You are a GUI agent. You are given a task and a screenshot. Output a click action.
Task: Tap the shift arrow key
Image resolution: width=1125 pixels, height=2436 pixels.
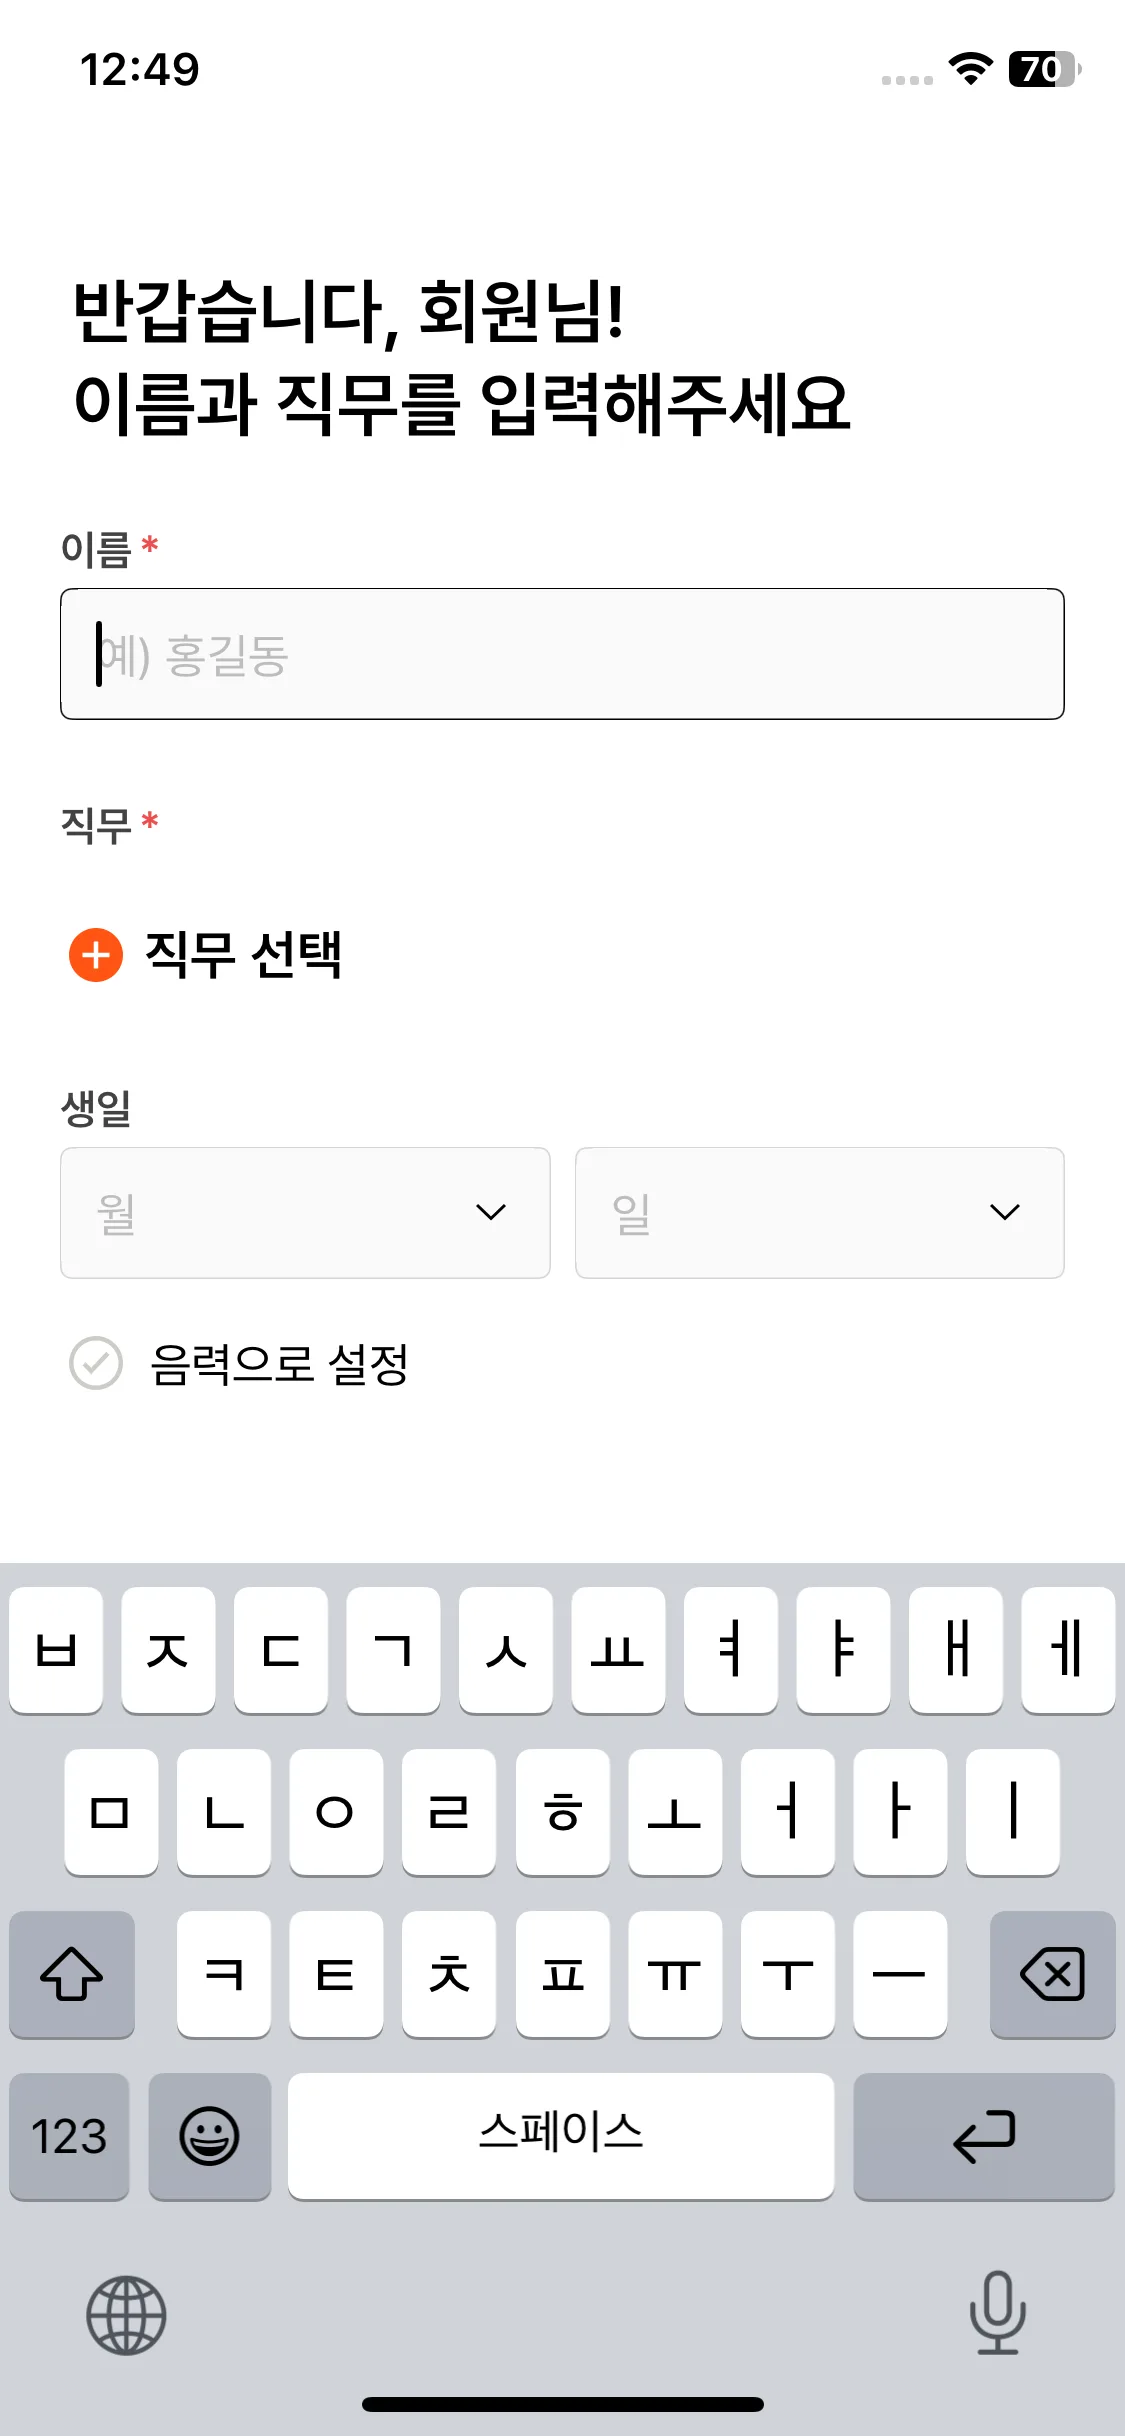tap(72, 1974)
